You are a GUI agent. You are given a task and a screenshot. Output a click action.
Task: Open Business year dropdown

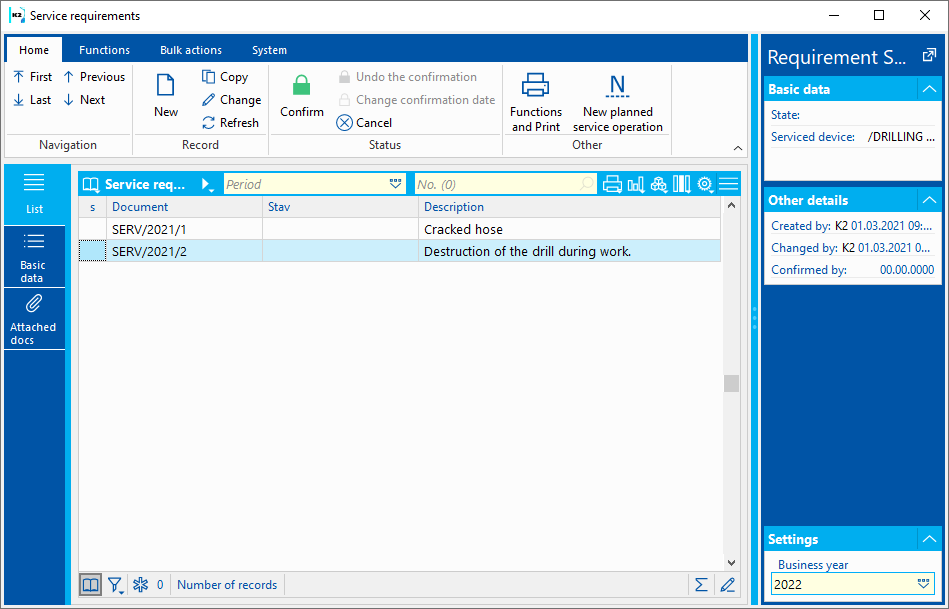click(x=923, y=584)
